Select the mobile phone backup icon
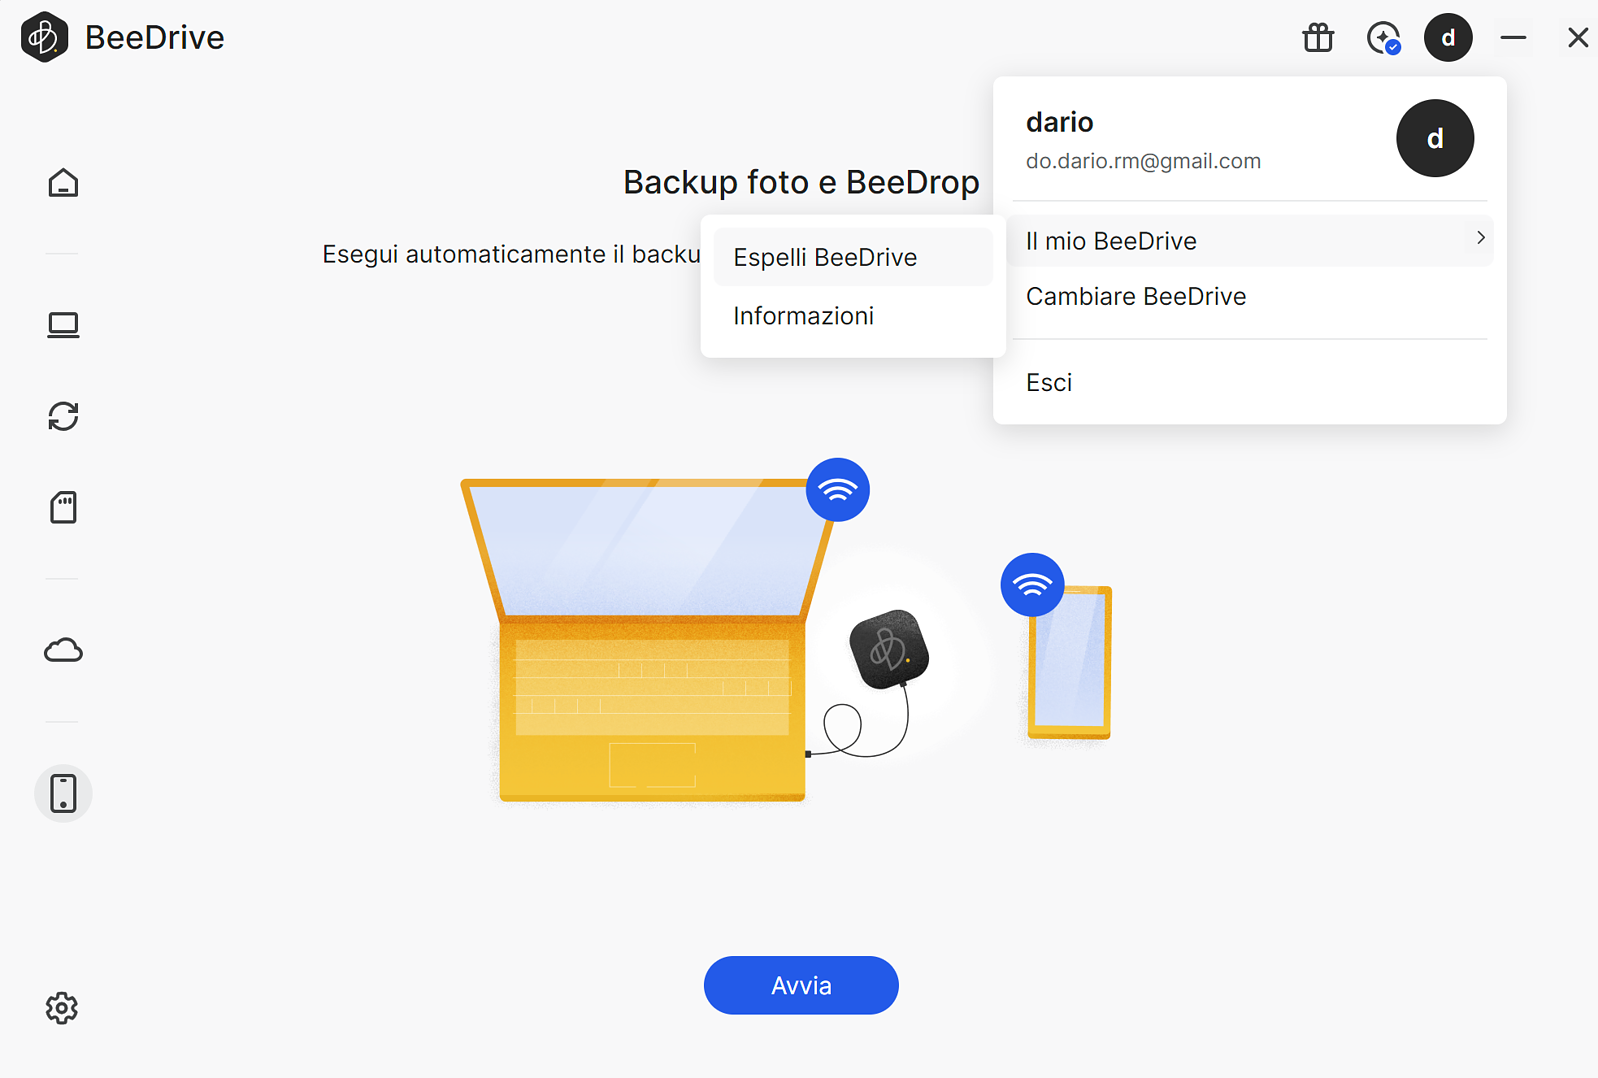Image resolution: width=1598 pixels, height=1078 pixels. pyautogui.click(x=63, y=793)
